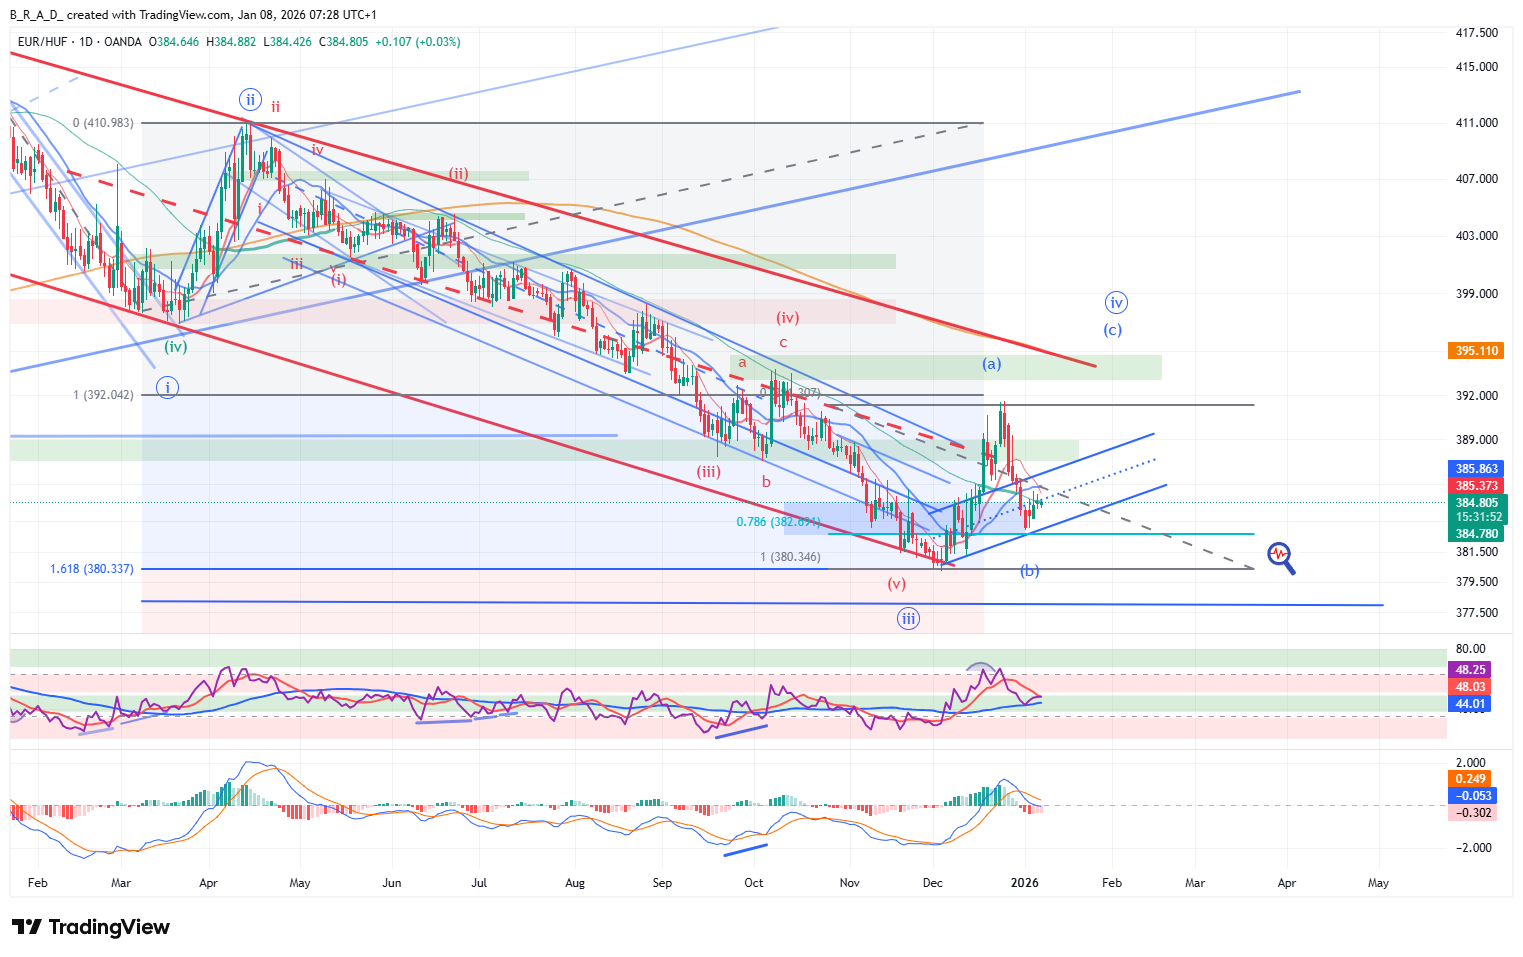Click the EUR/HUF symbol title

point(47,42)
